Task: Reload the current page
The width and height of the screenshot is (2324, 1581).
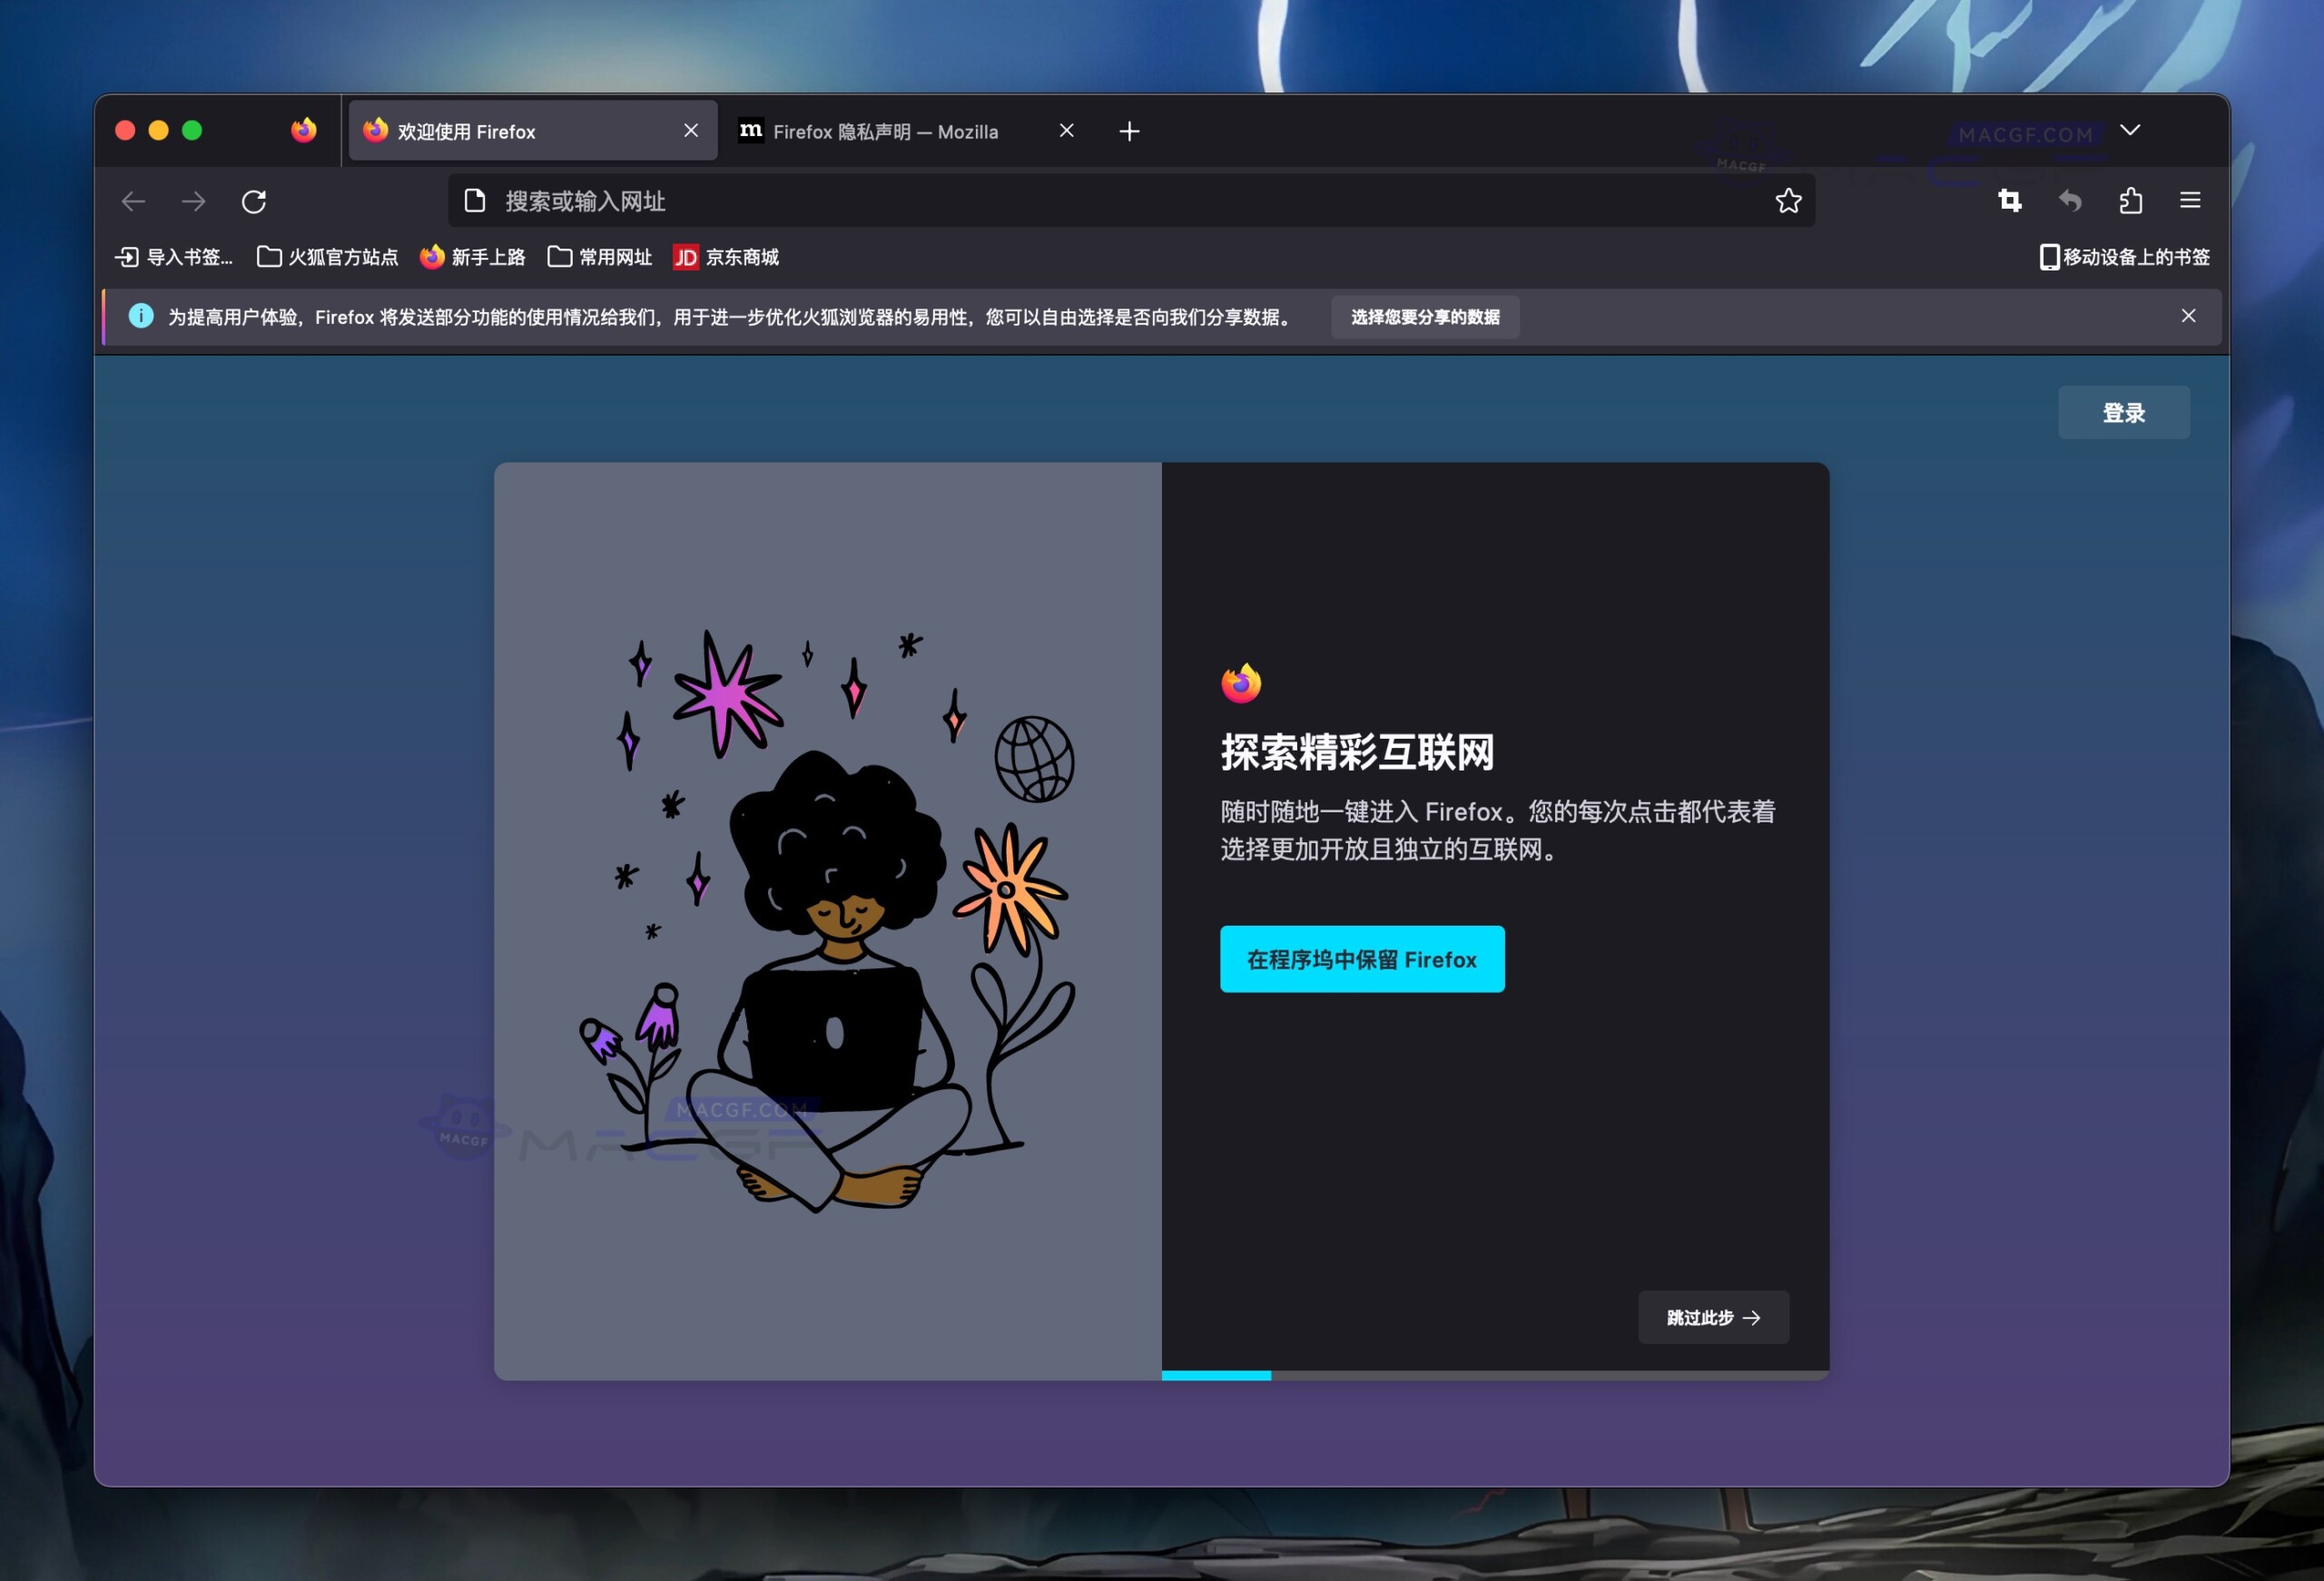Action: point(255,201)
